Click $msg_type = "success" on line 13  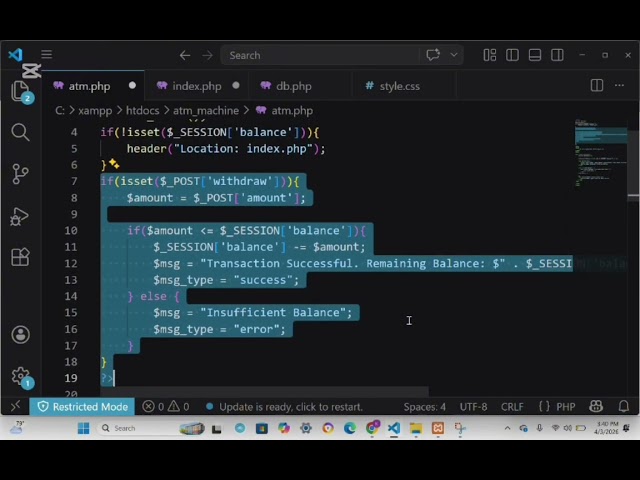226,280
